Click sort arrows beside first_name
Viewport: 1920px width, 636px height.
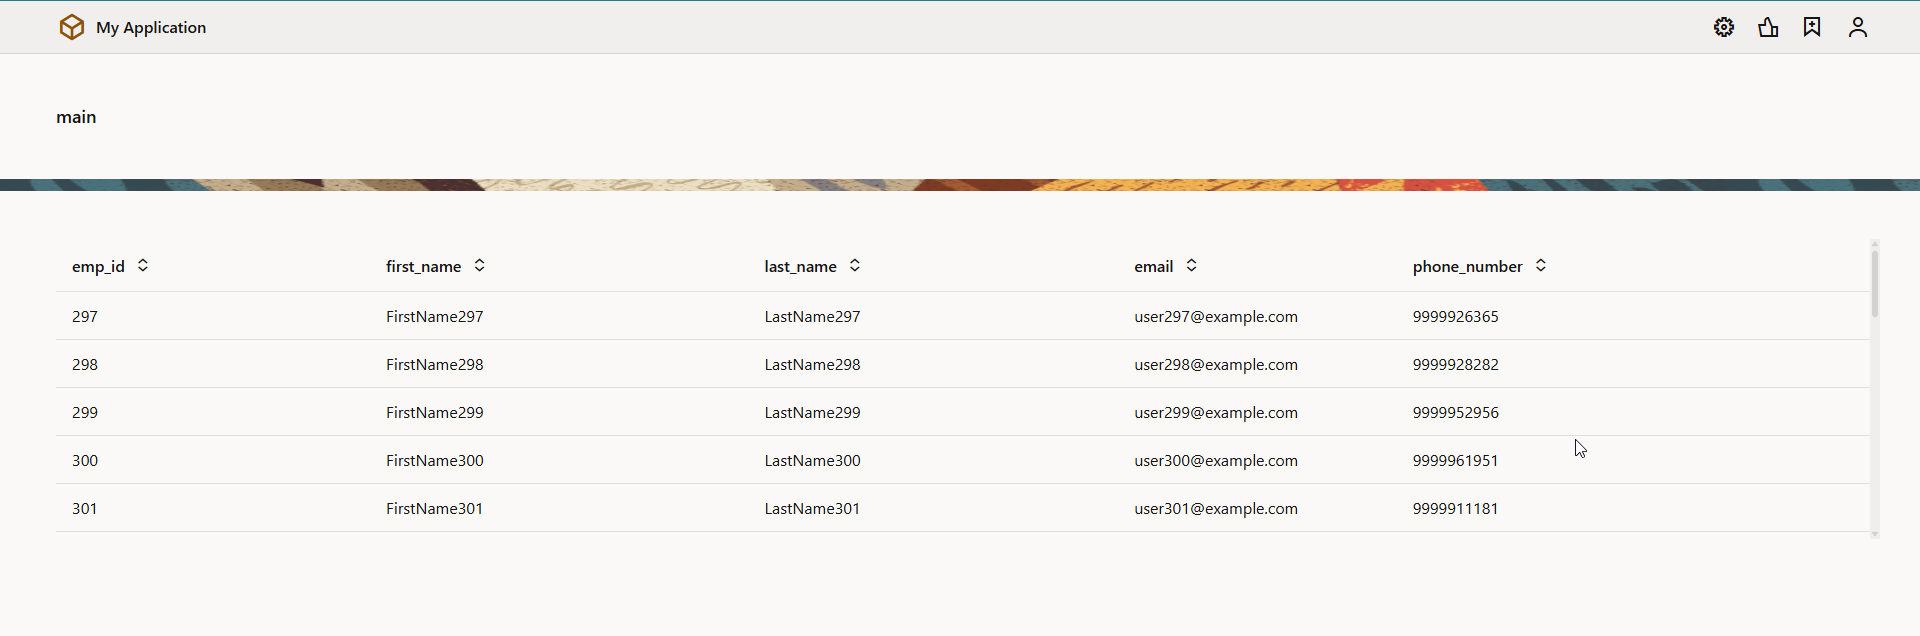pyautogui.click(x=480, y=265)
